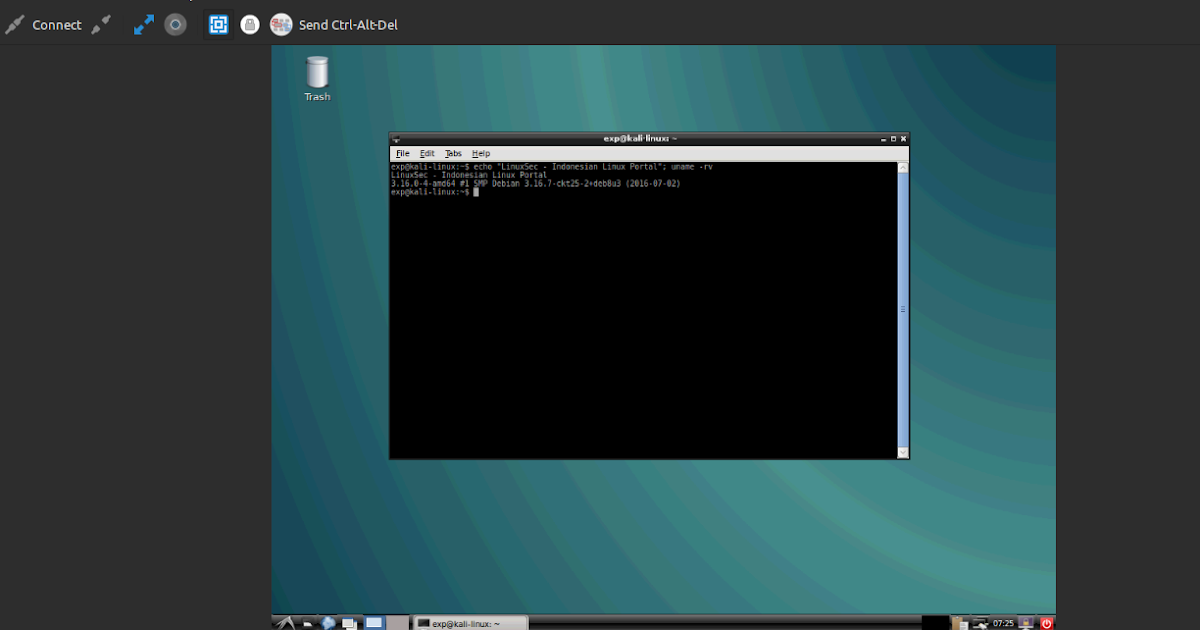This screenshot has height=630, width=1200.
Task: Send Ctrl-Alt-Del to the remote machine
Action: tap(347, 24)
